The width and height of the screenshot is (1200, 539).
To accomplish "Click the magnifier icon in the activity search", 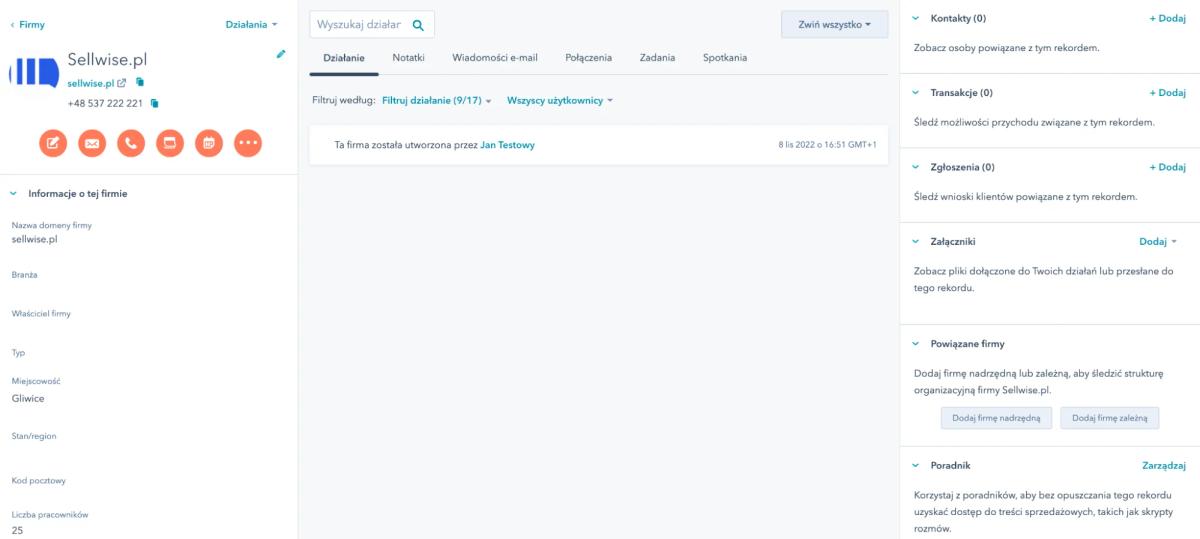I will pyautogui.click(x=418, y=25).
